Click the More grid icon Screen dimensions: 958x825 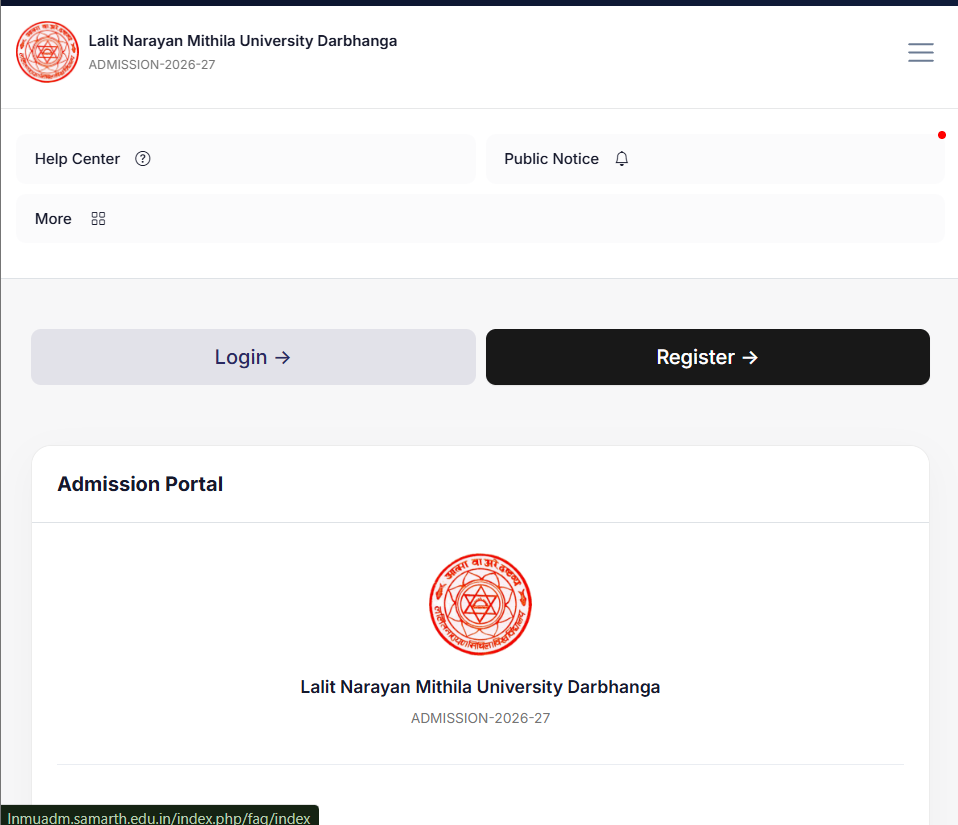point(98,219)
